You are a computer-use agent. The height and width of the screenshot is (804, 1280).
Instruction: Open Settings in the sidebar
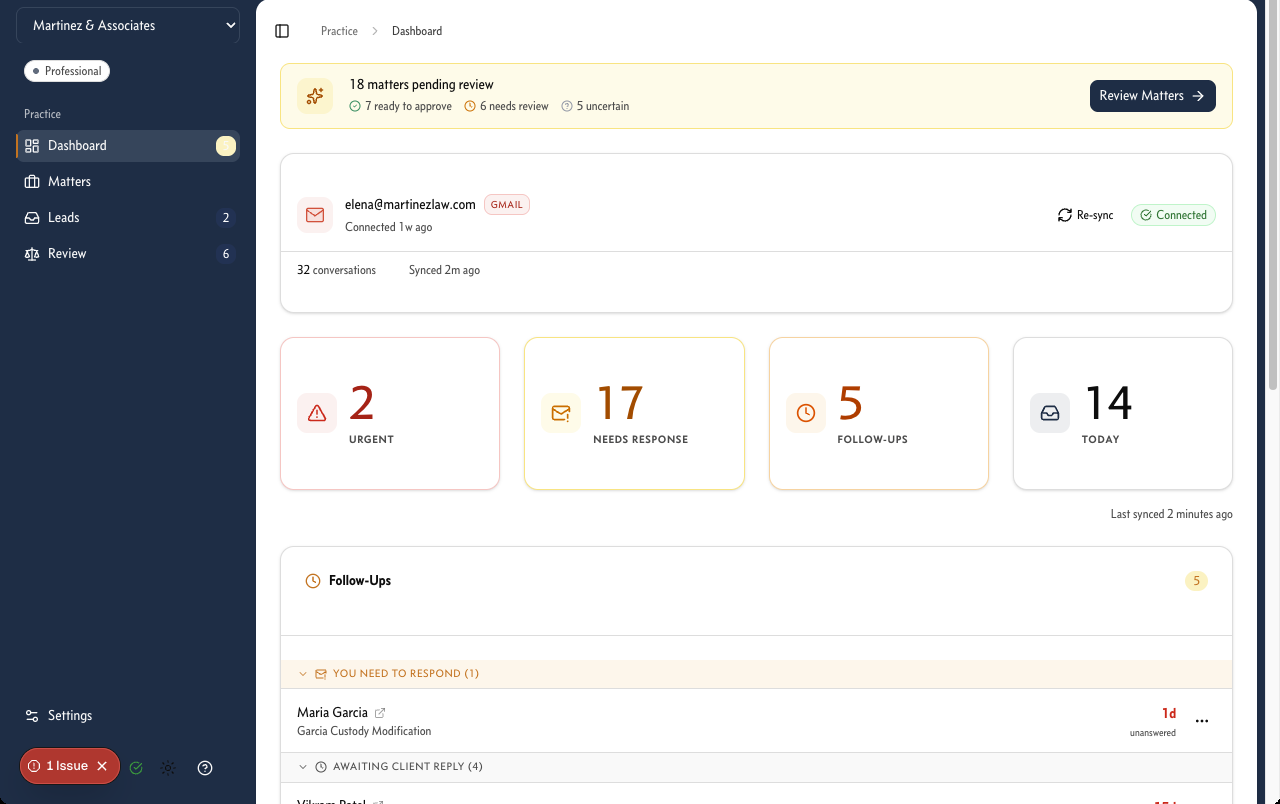coord(128,715)
